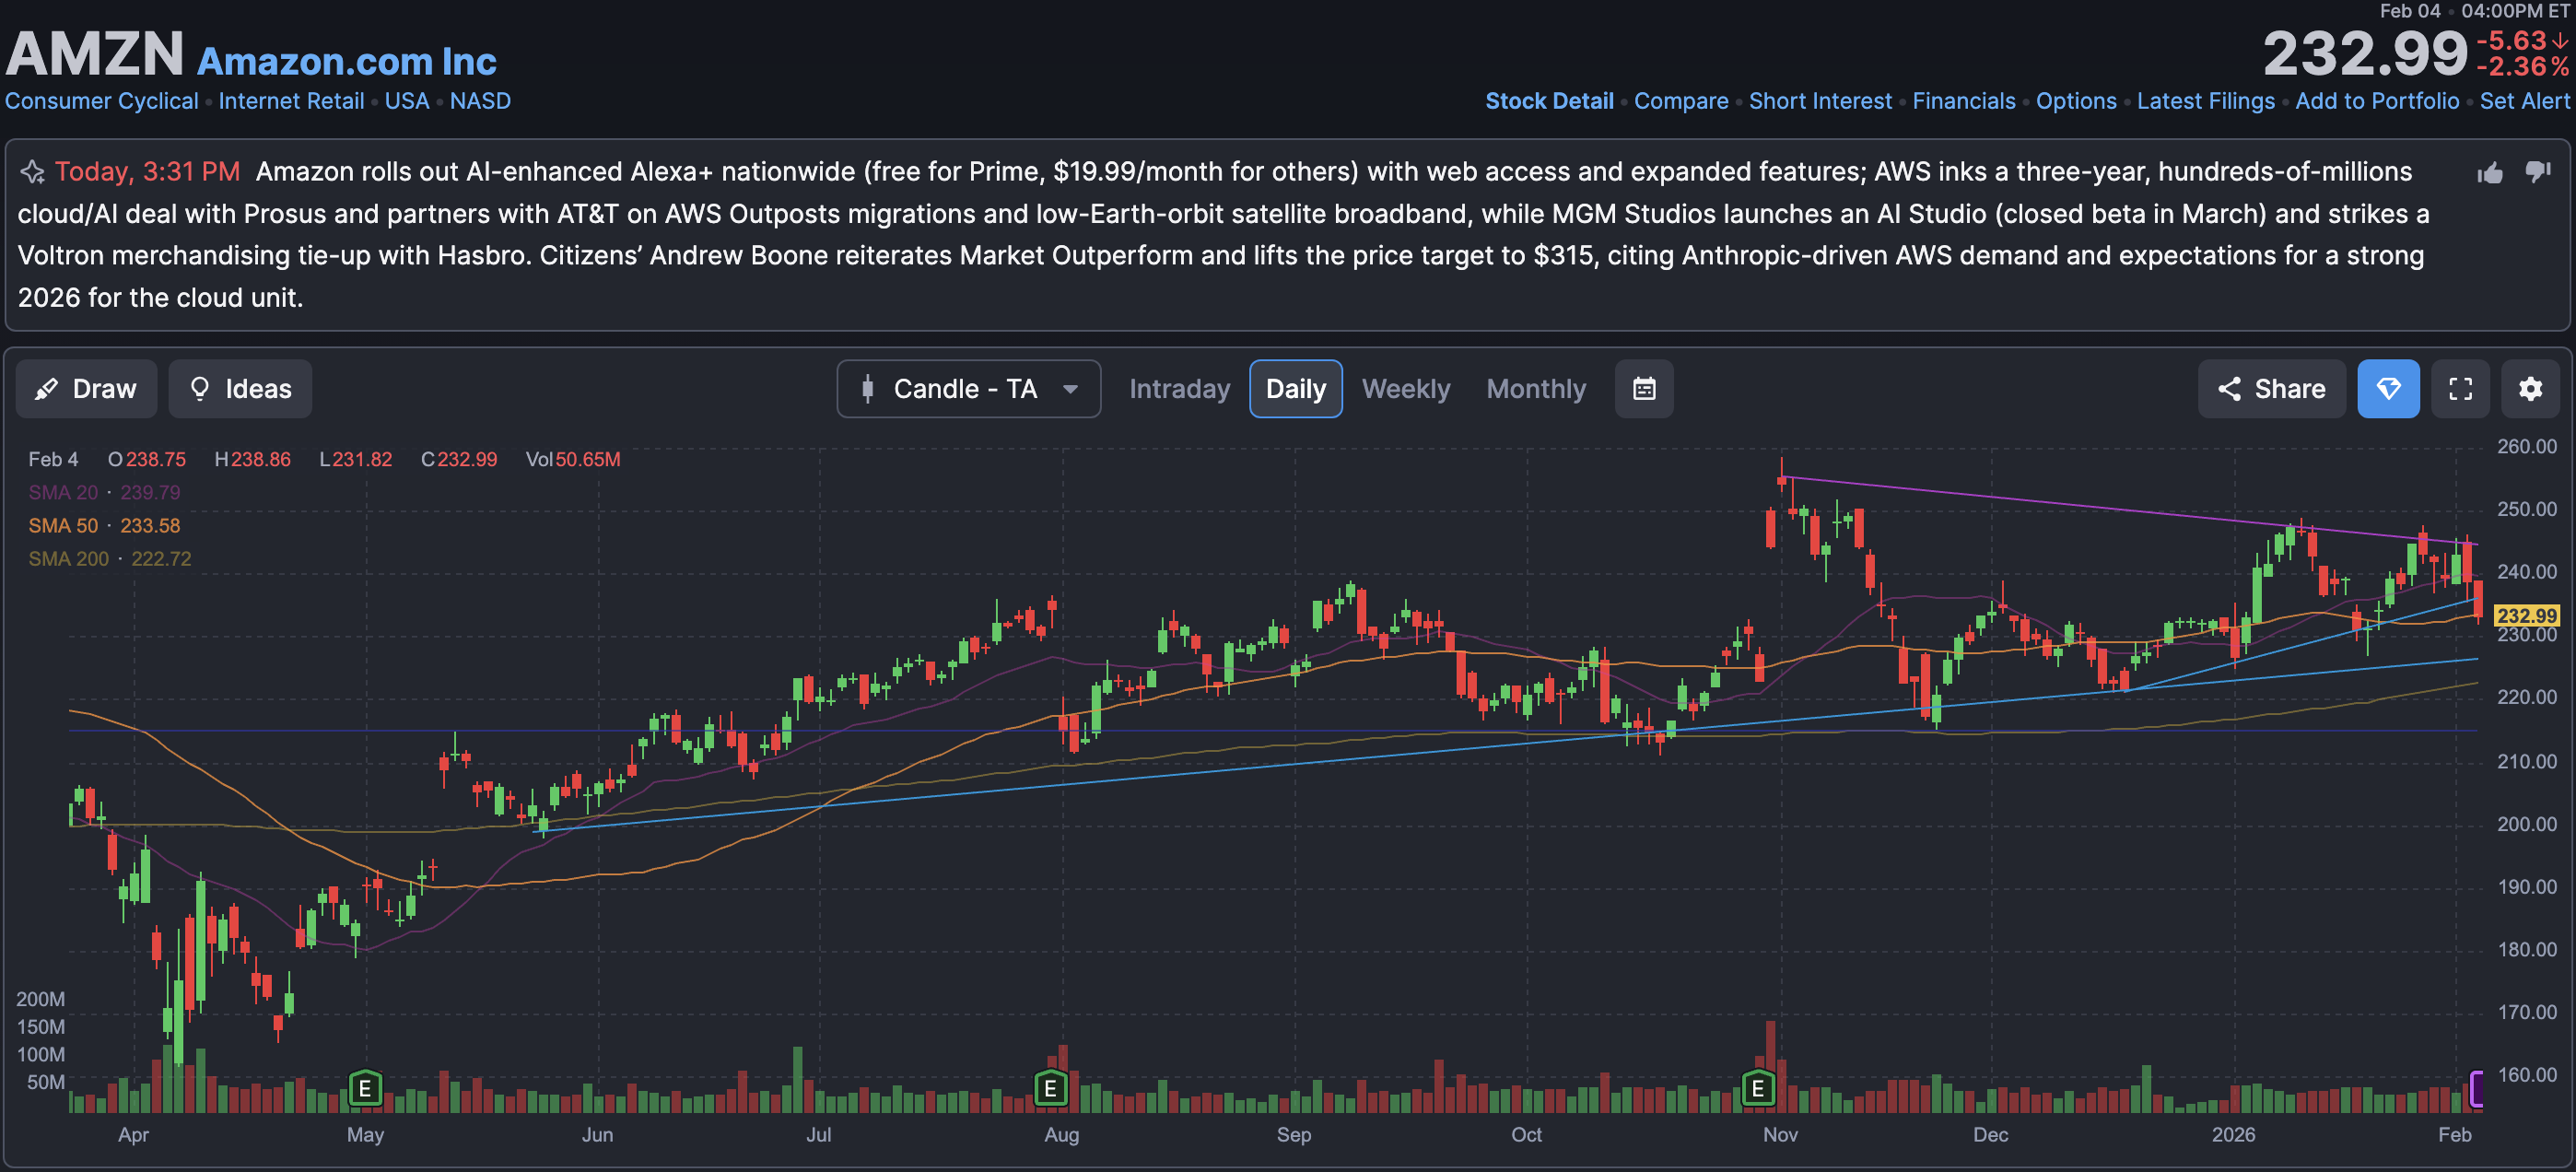Click the Draw button
This screenshot has height=1172, width=2576.
click(86, 389)
